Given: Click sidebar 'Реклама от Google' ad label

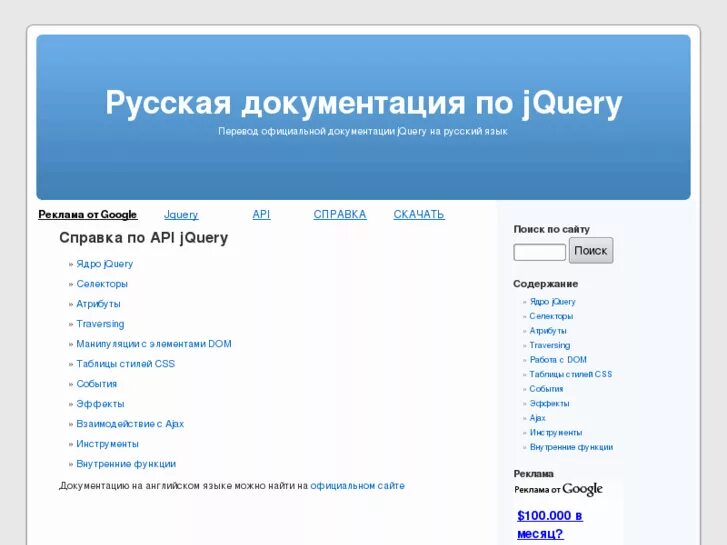Looking at the screenshot, I should click(x=558, y=489).
